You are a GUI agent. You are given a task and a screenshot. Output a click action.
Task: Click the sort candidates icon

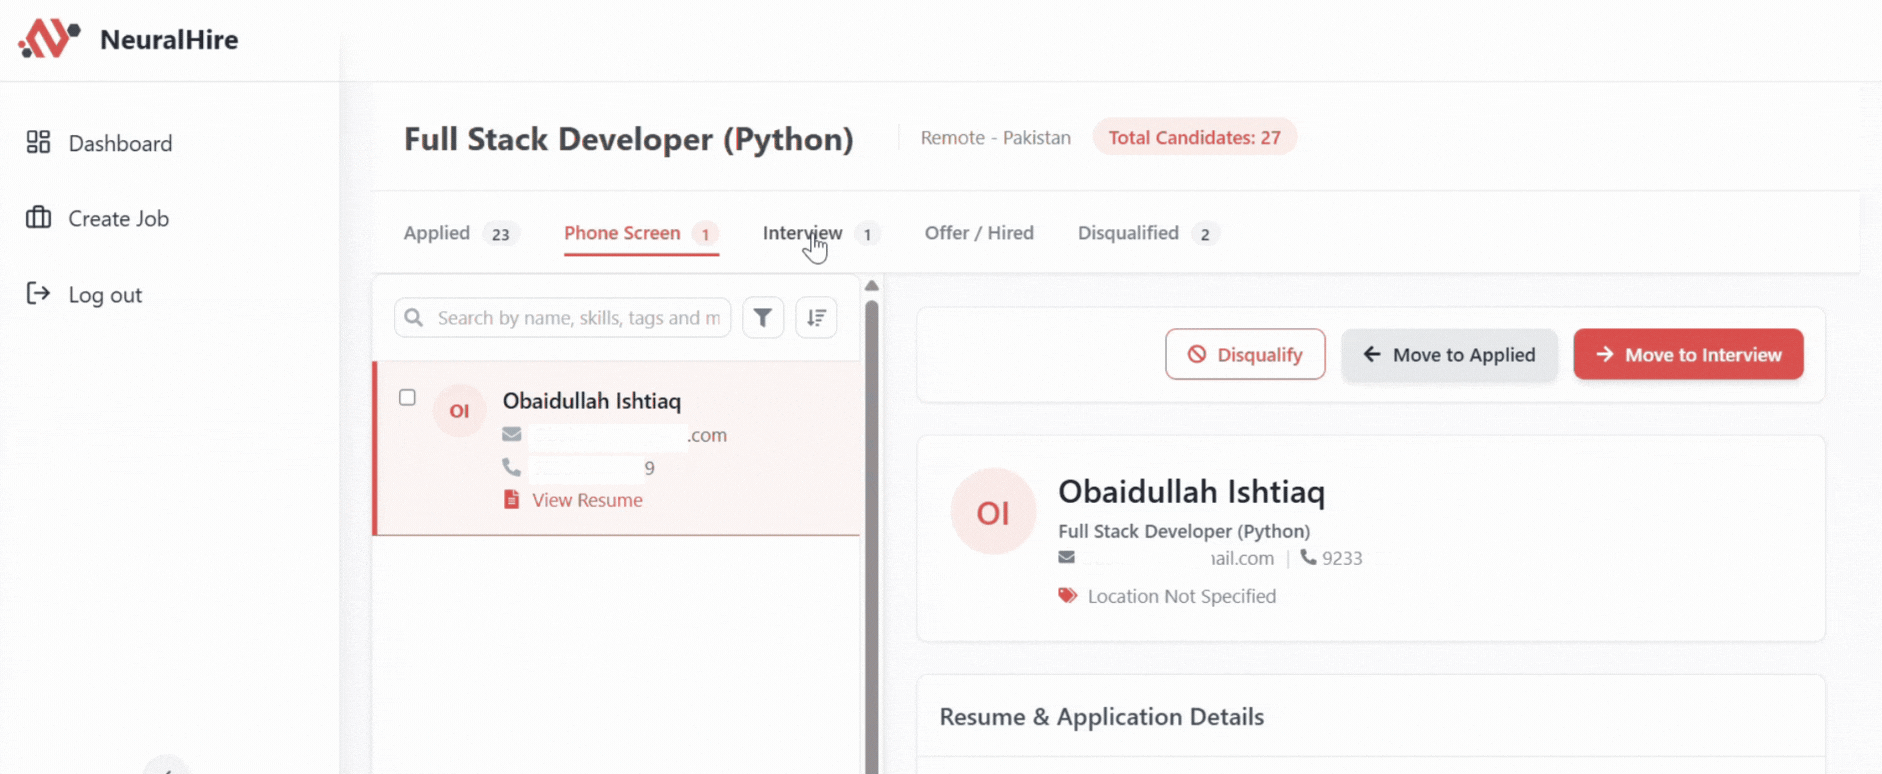(816, 318)
